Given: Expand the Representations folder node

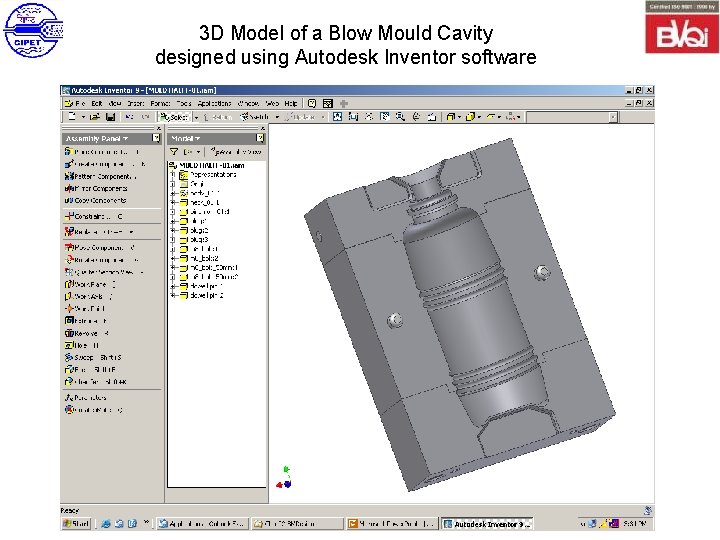Looking at the screenshot, I should click(x=173, y=175).
